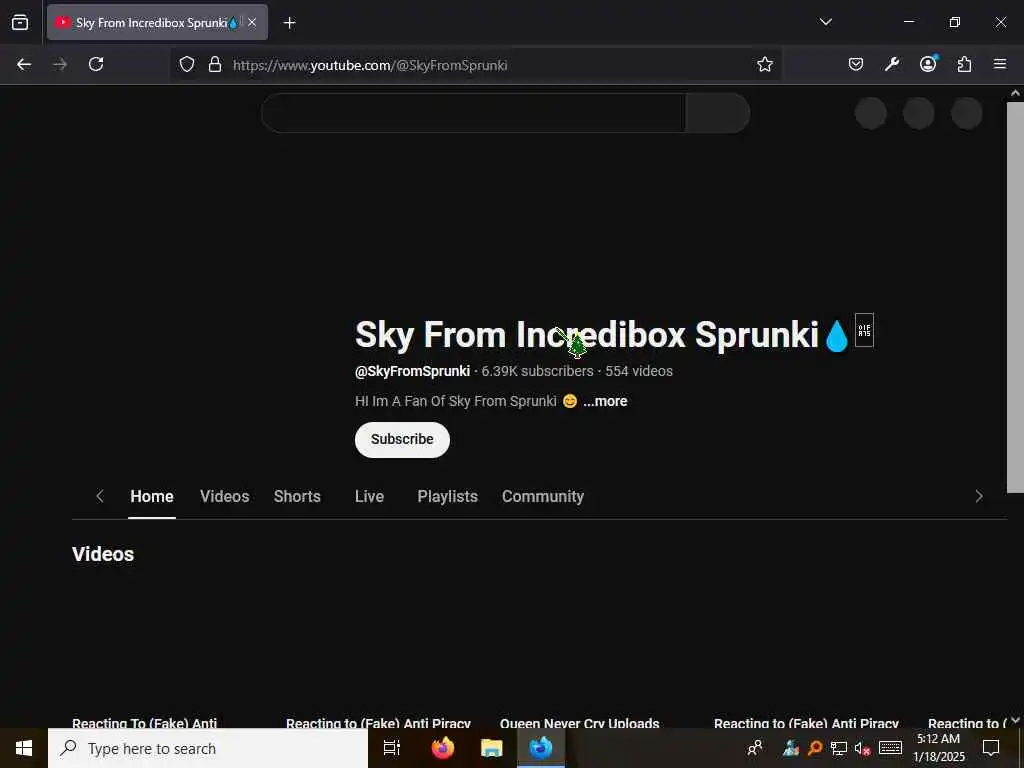Bookmark this page with the star
Viewport: 1024px width, 768px height.
click(765, 65)
